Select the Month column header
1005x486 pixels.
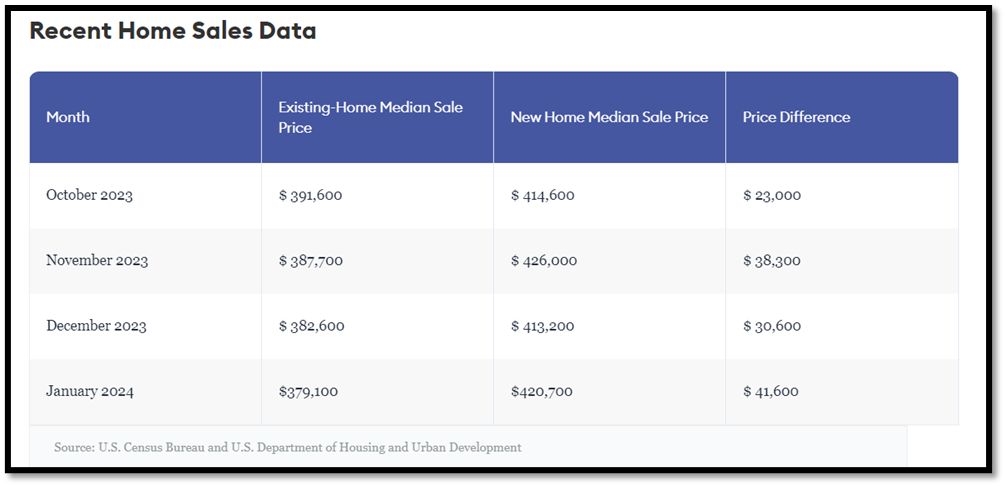[x=68, y=117]
